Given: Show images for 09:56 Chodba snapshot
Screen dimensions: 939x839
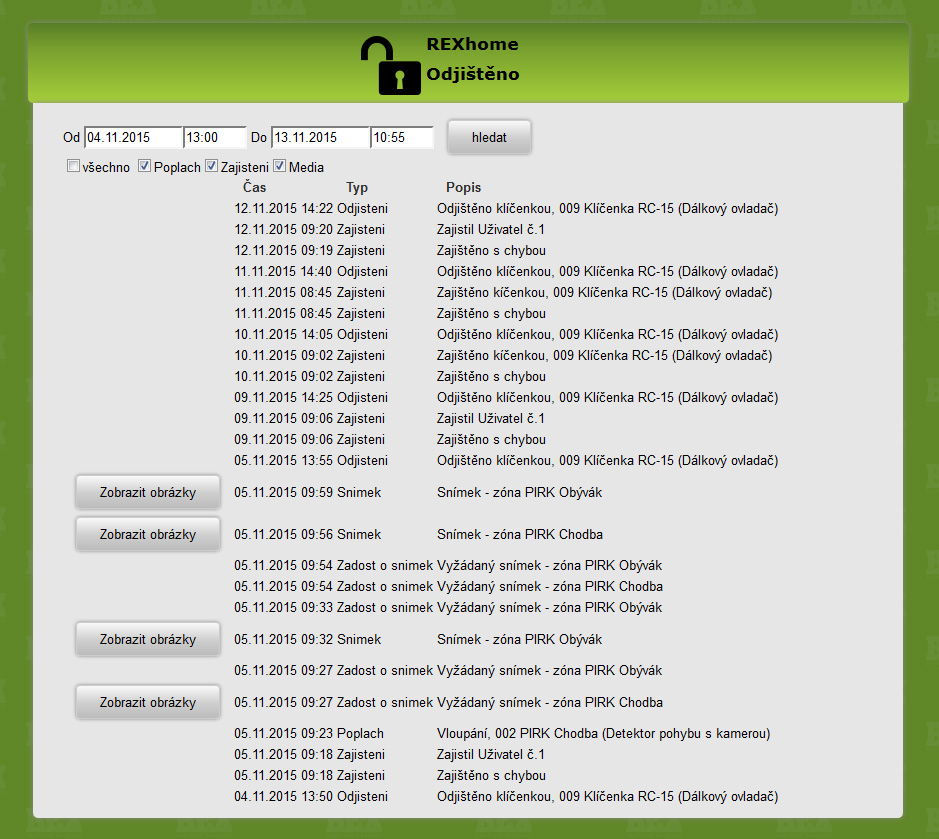Looking at the screenshot, I should pyautogui.click(x=148, y=534).
